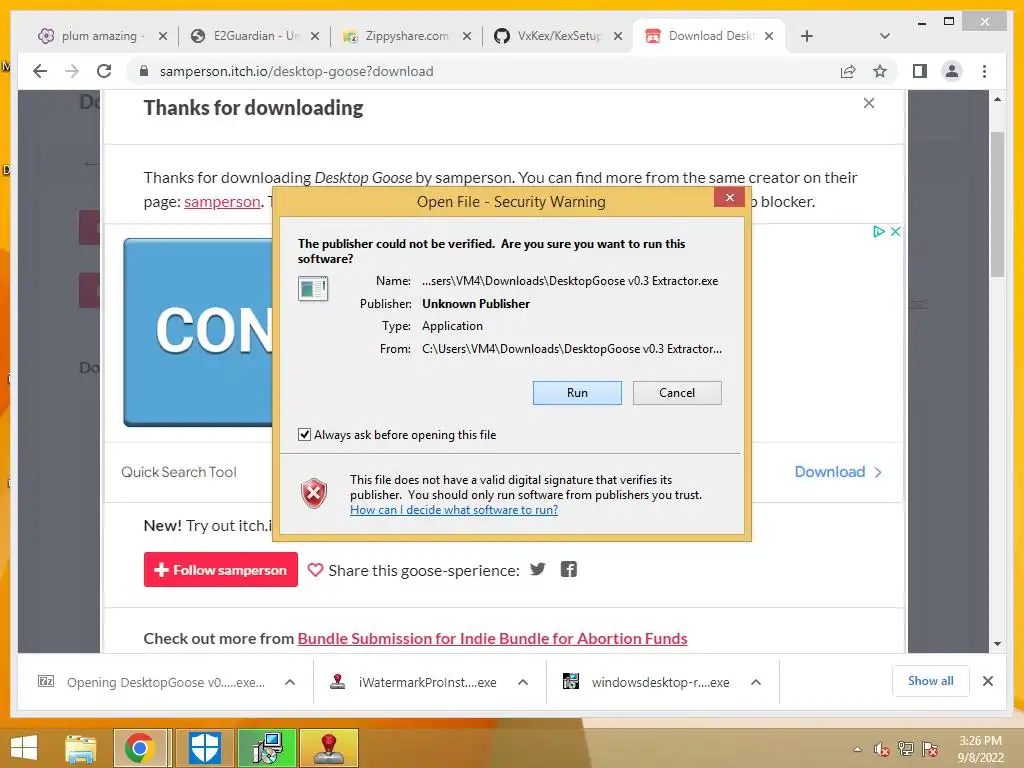Image resolution: width=1024 pixels, height=768 pixels.
Task: Click the page vertical scrollbar thumb
Action: [997, 204]
